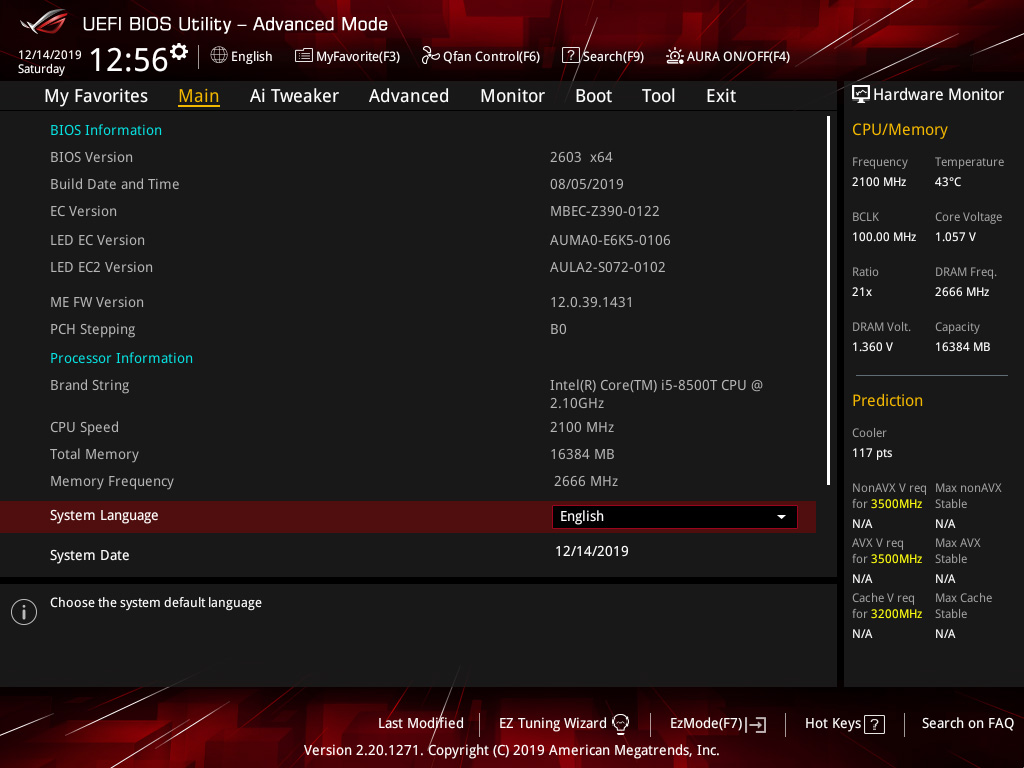Click LED EC Version value AUMA0-E6K5-0106
This screenshot has width=1024, height=768.
[610, 240]
